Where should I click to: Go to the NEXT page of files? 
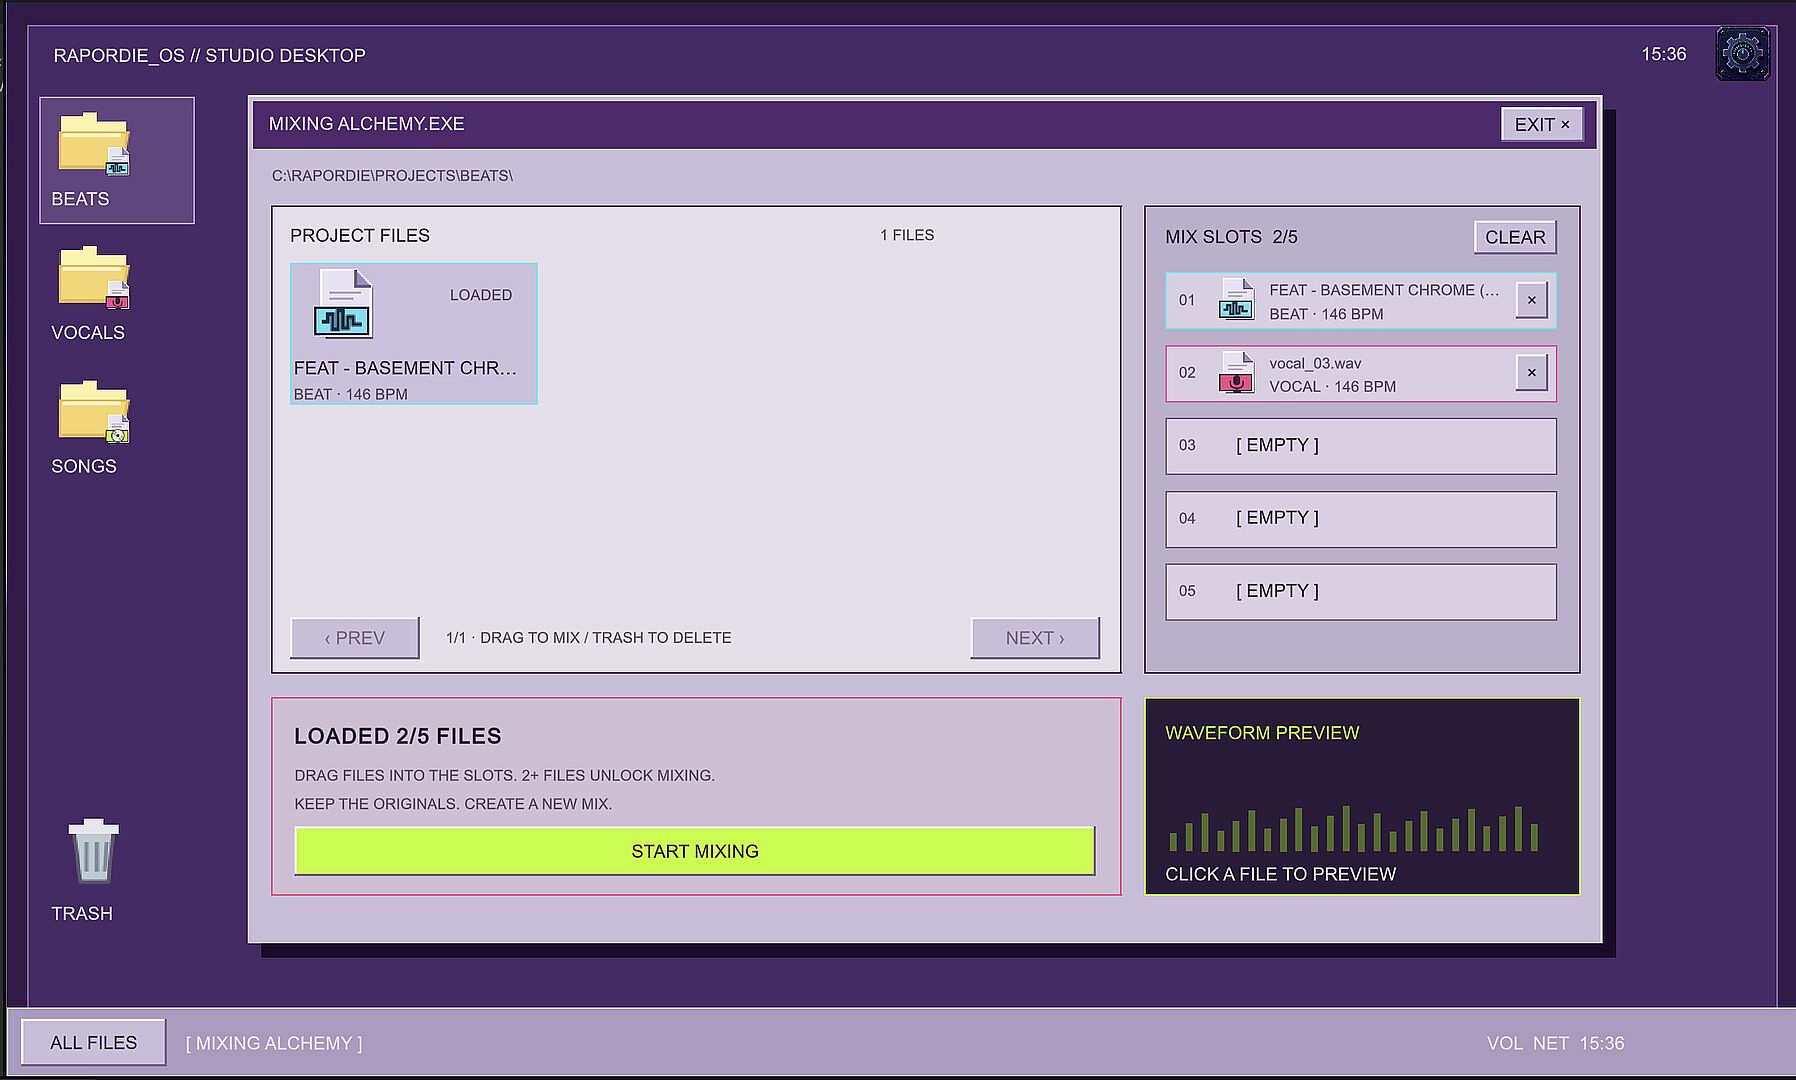(x=1035, y=638)
